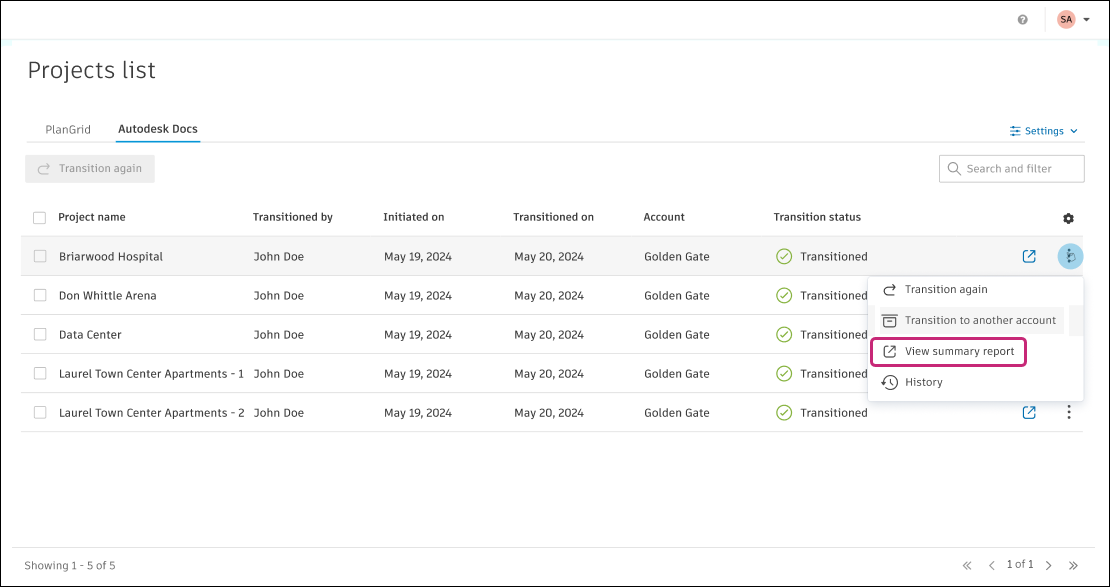Go to the first page of results

tap(967, 566)
